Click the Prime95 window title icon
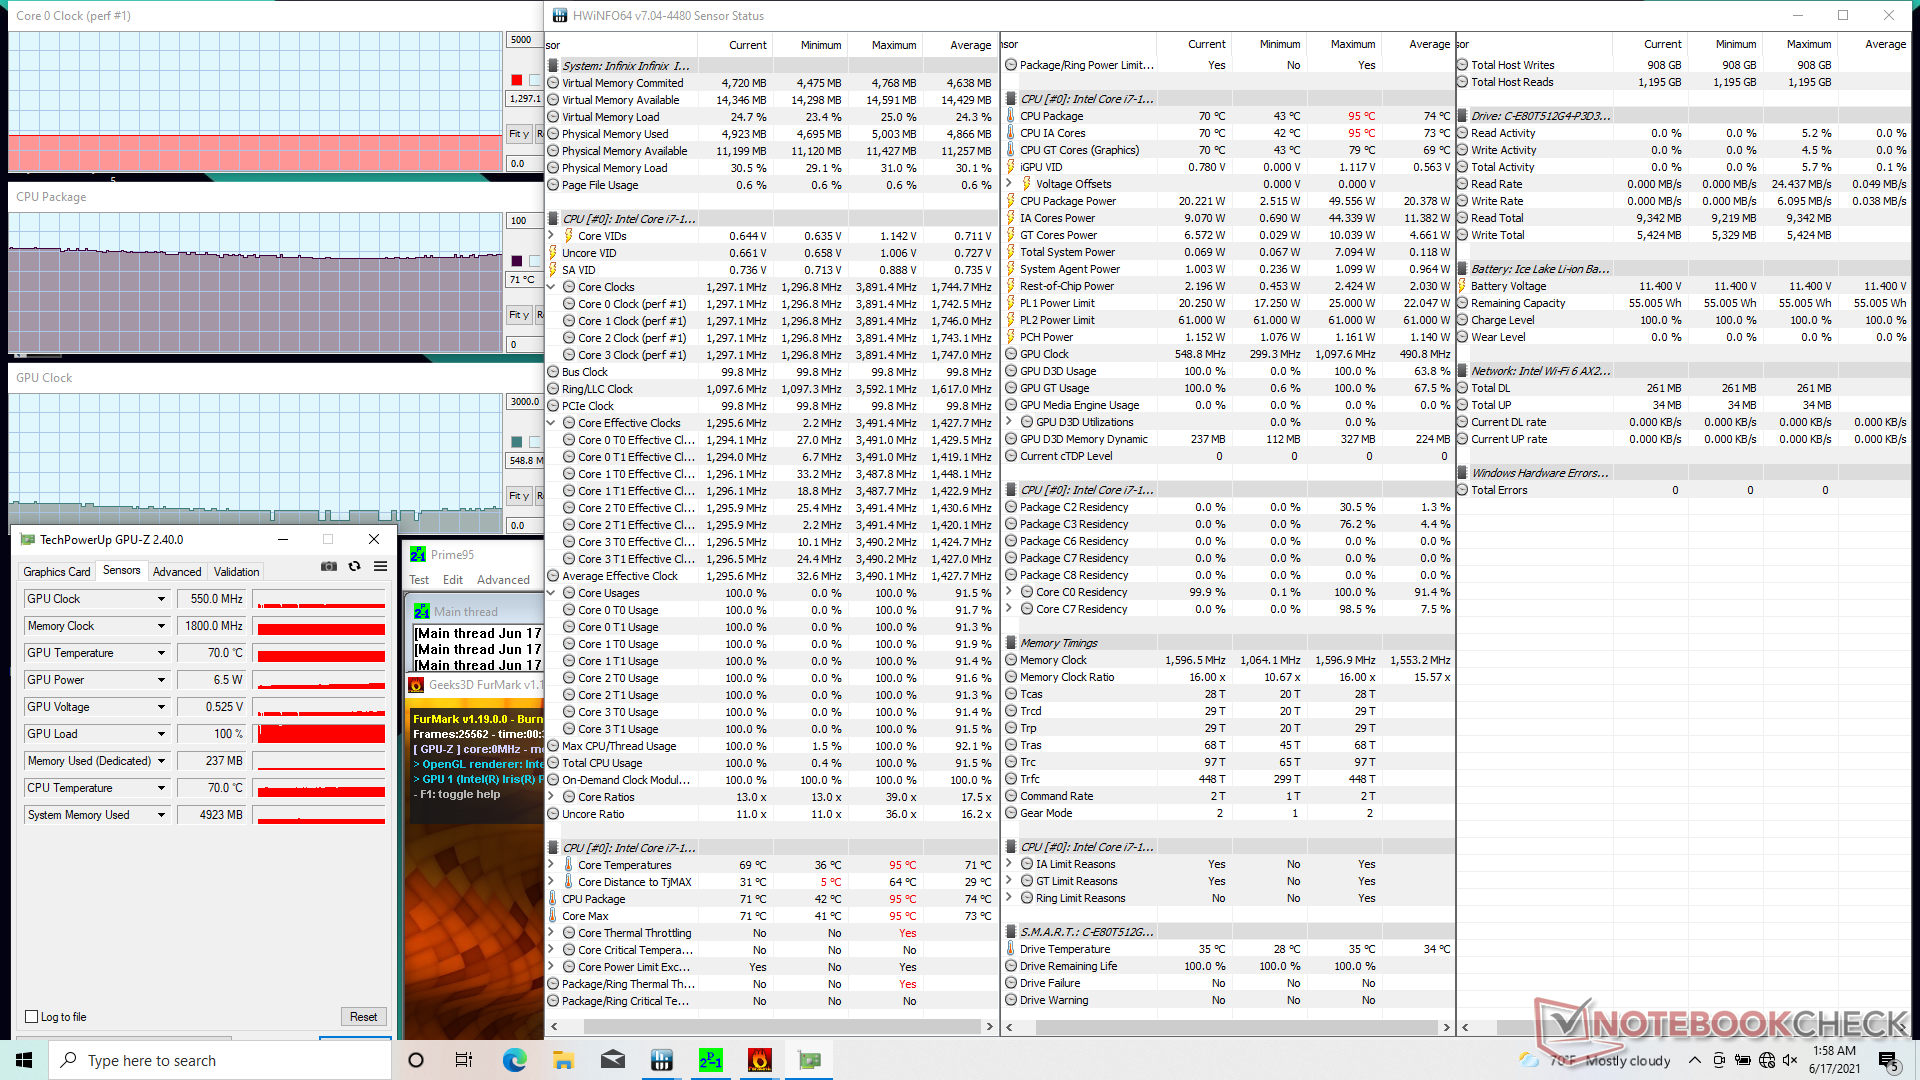This screenshot has width=1920, height=1080. pyautogui.click(x=418, y=554)
